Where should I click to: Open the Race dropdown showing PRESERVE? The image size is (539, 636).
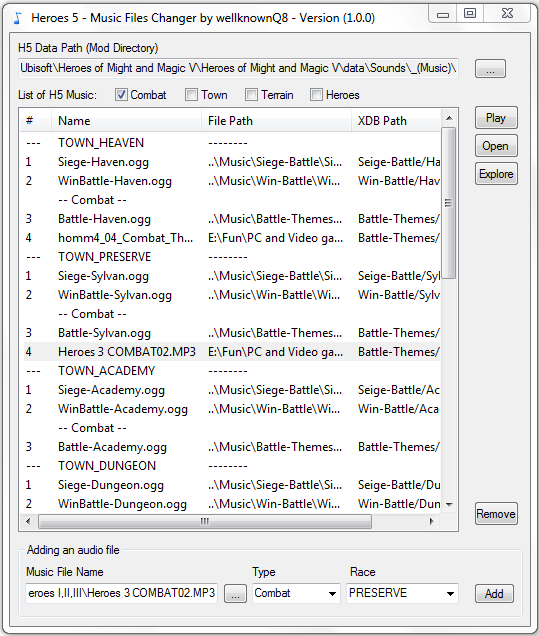click(402, 593)
